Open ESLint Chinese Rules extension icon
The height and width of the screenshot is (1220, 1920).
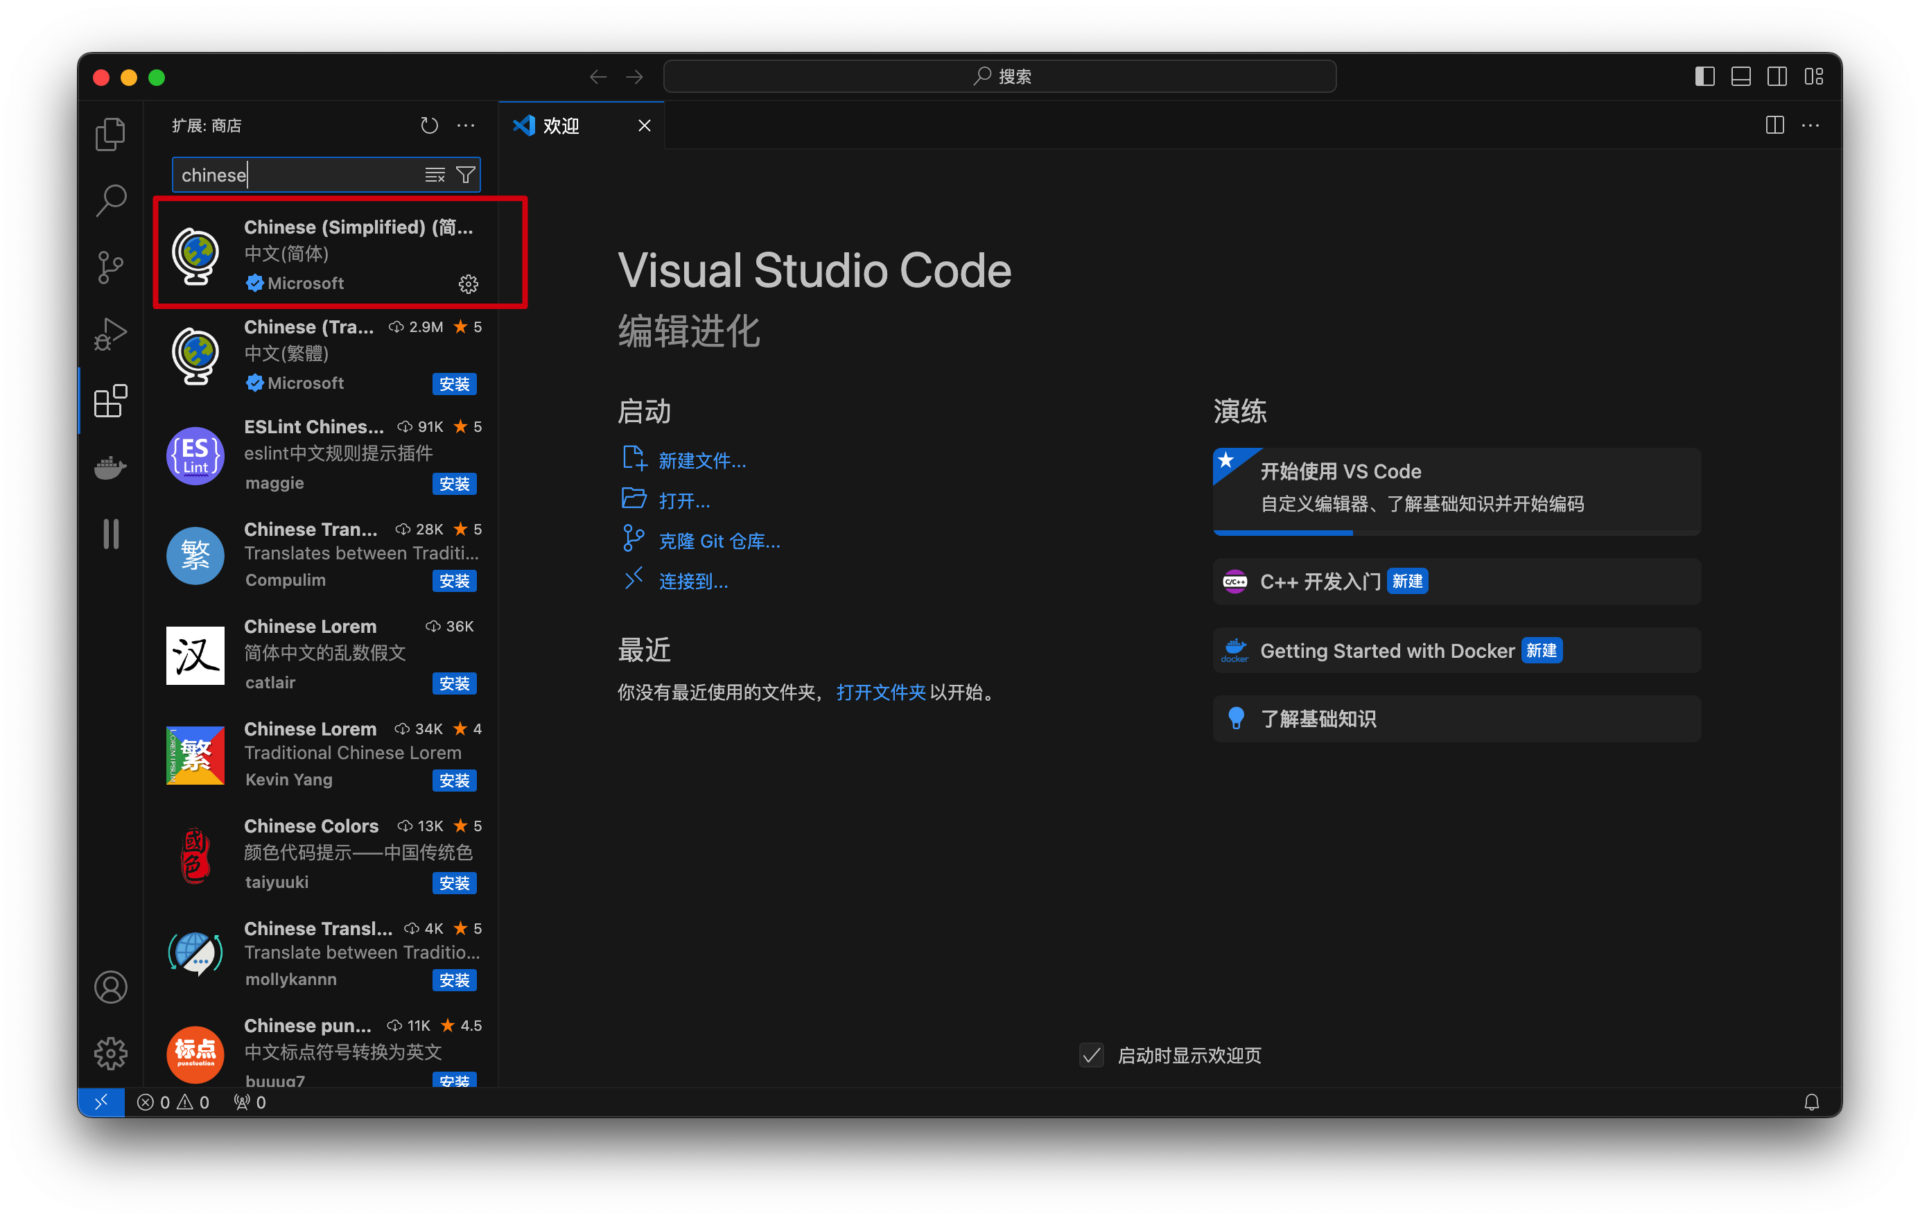(x=195, y=455)
